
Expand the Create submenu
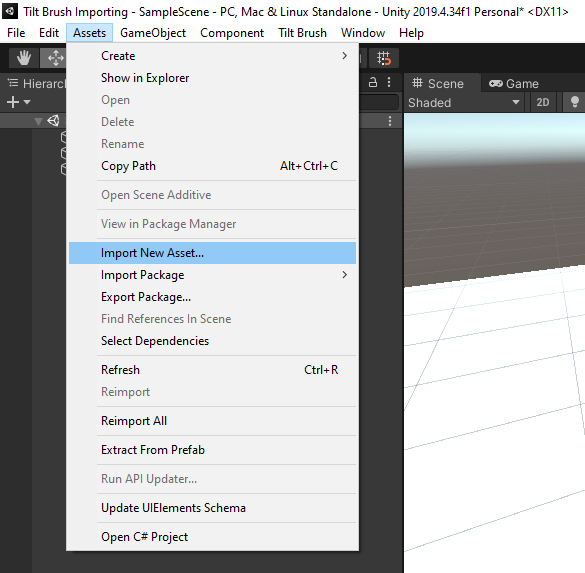coord(212,56)
